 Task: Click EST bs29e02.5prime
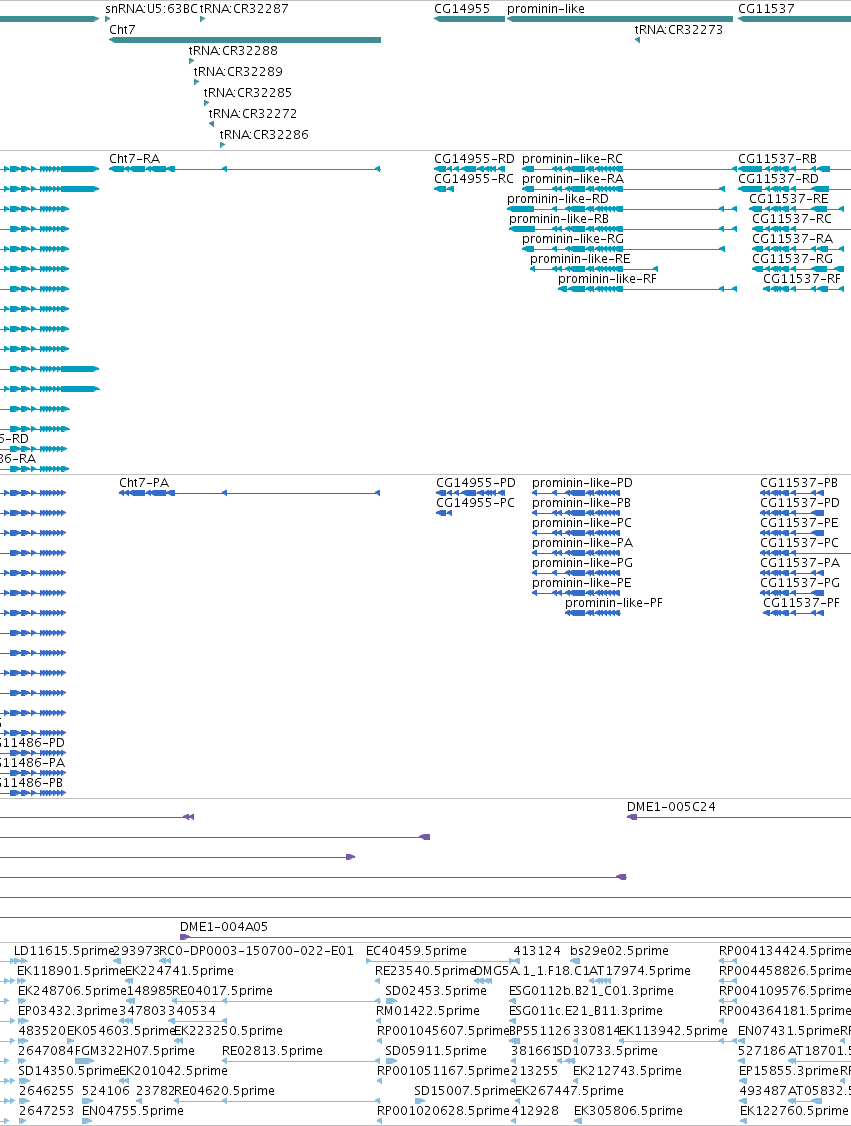pos(620,951)
